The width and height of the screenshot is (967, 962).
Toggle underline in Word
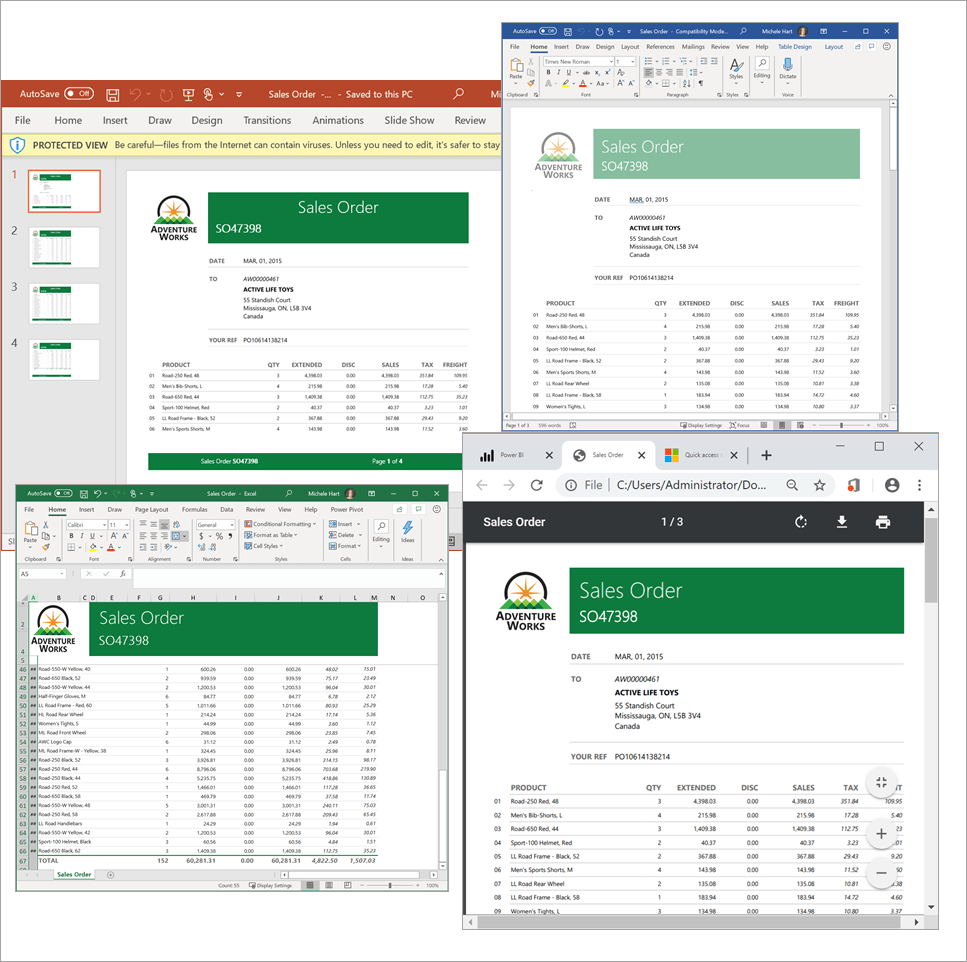coord(569,72)
